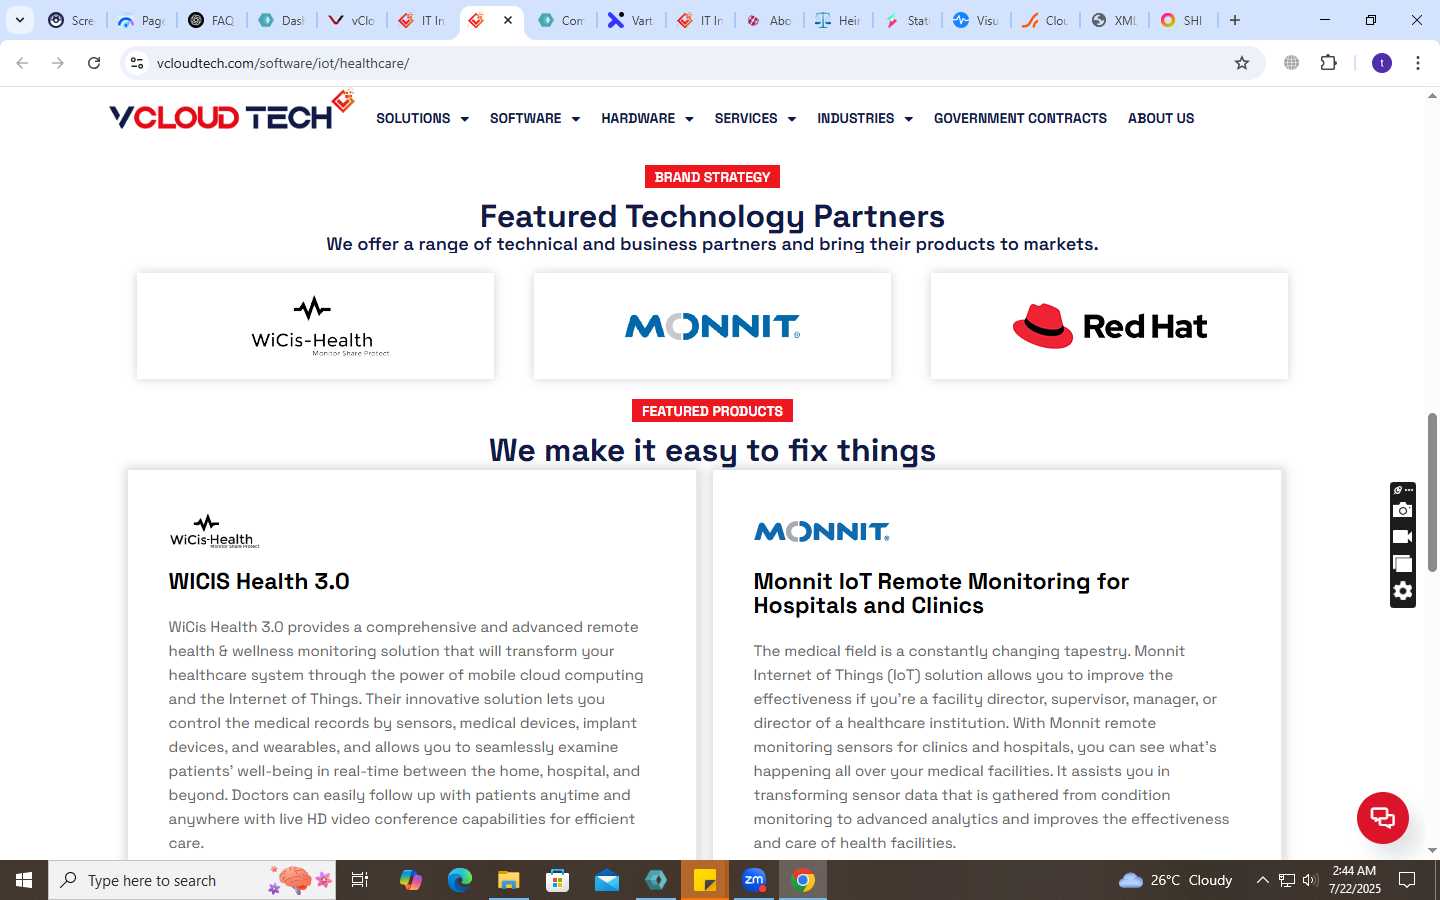Expand the SOFTWARE dropdown menu
This screenshot has width=1440, height=900.
(535, 118)
